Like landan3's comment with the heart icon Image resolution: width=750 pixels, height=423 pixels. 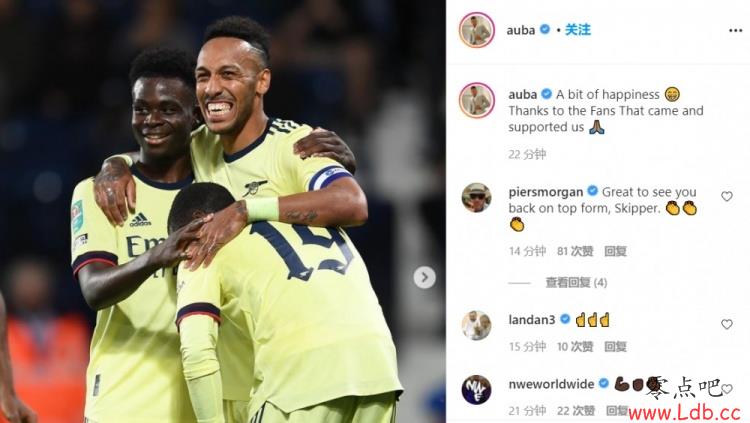pos(727,324)
